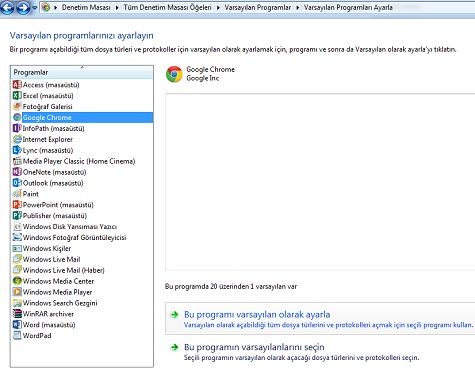
Task: Click inside the program description box
Action: 320,182
